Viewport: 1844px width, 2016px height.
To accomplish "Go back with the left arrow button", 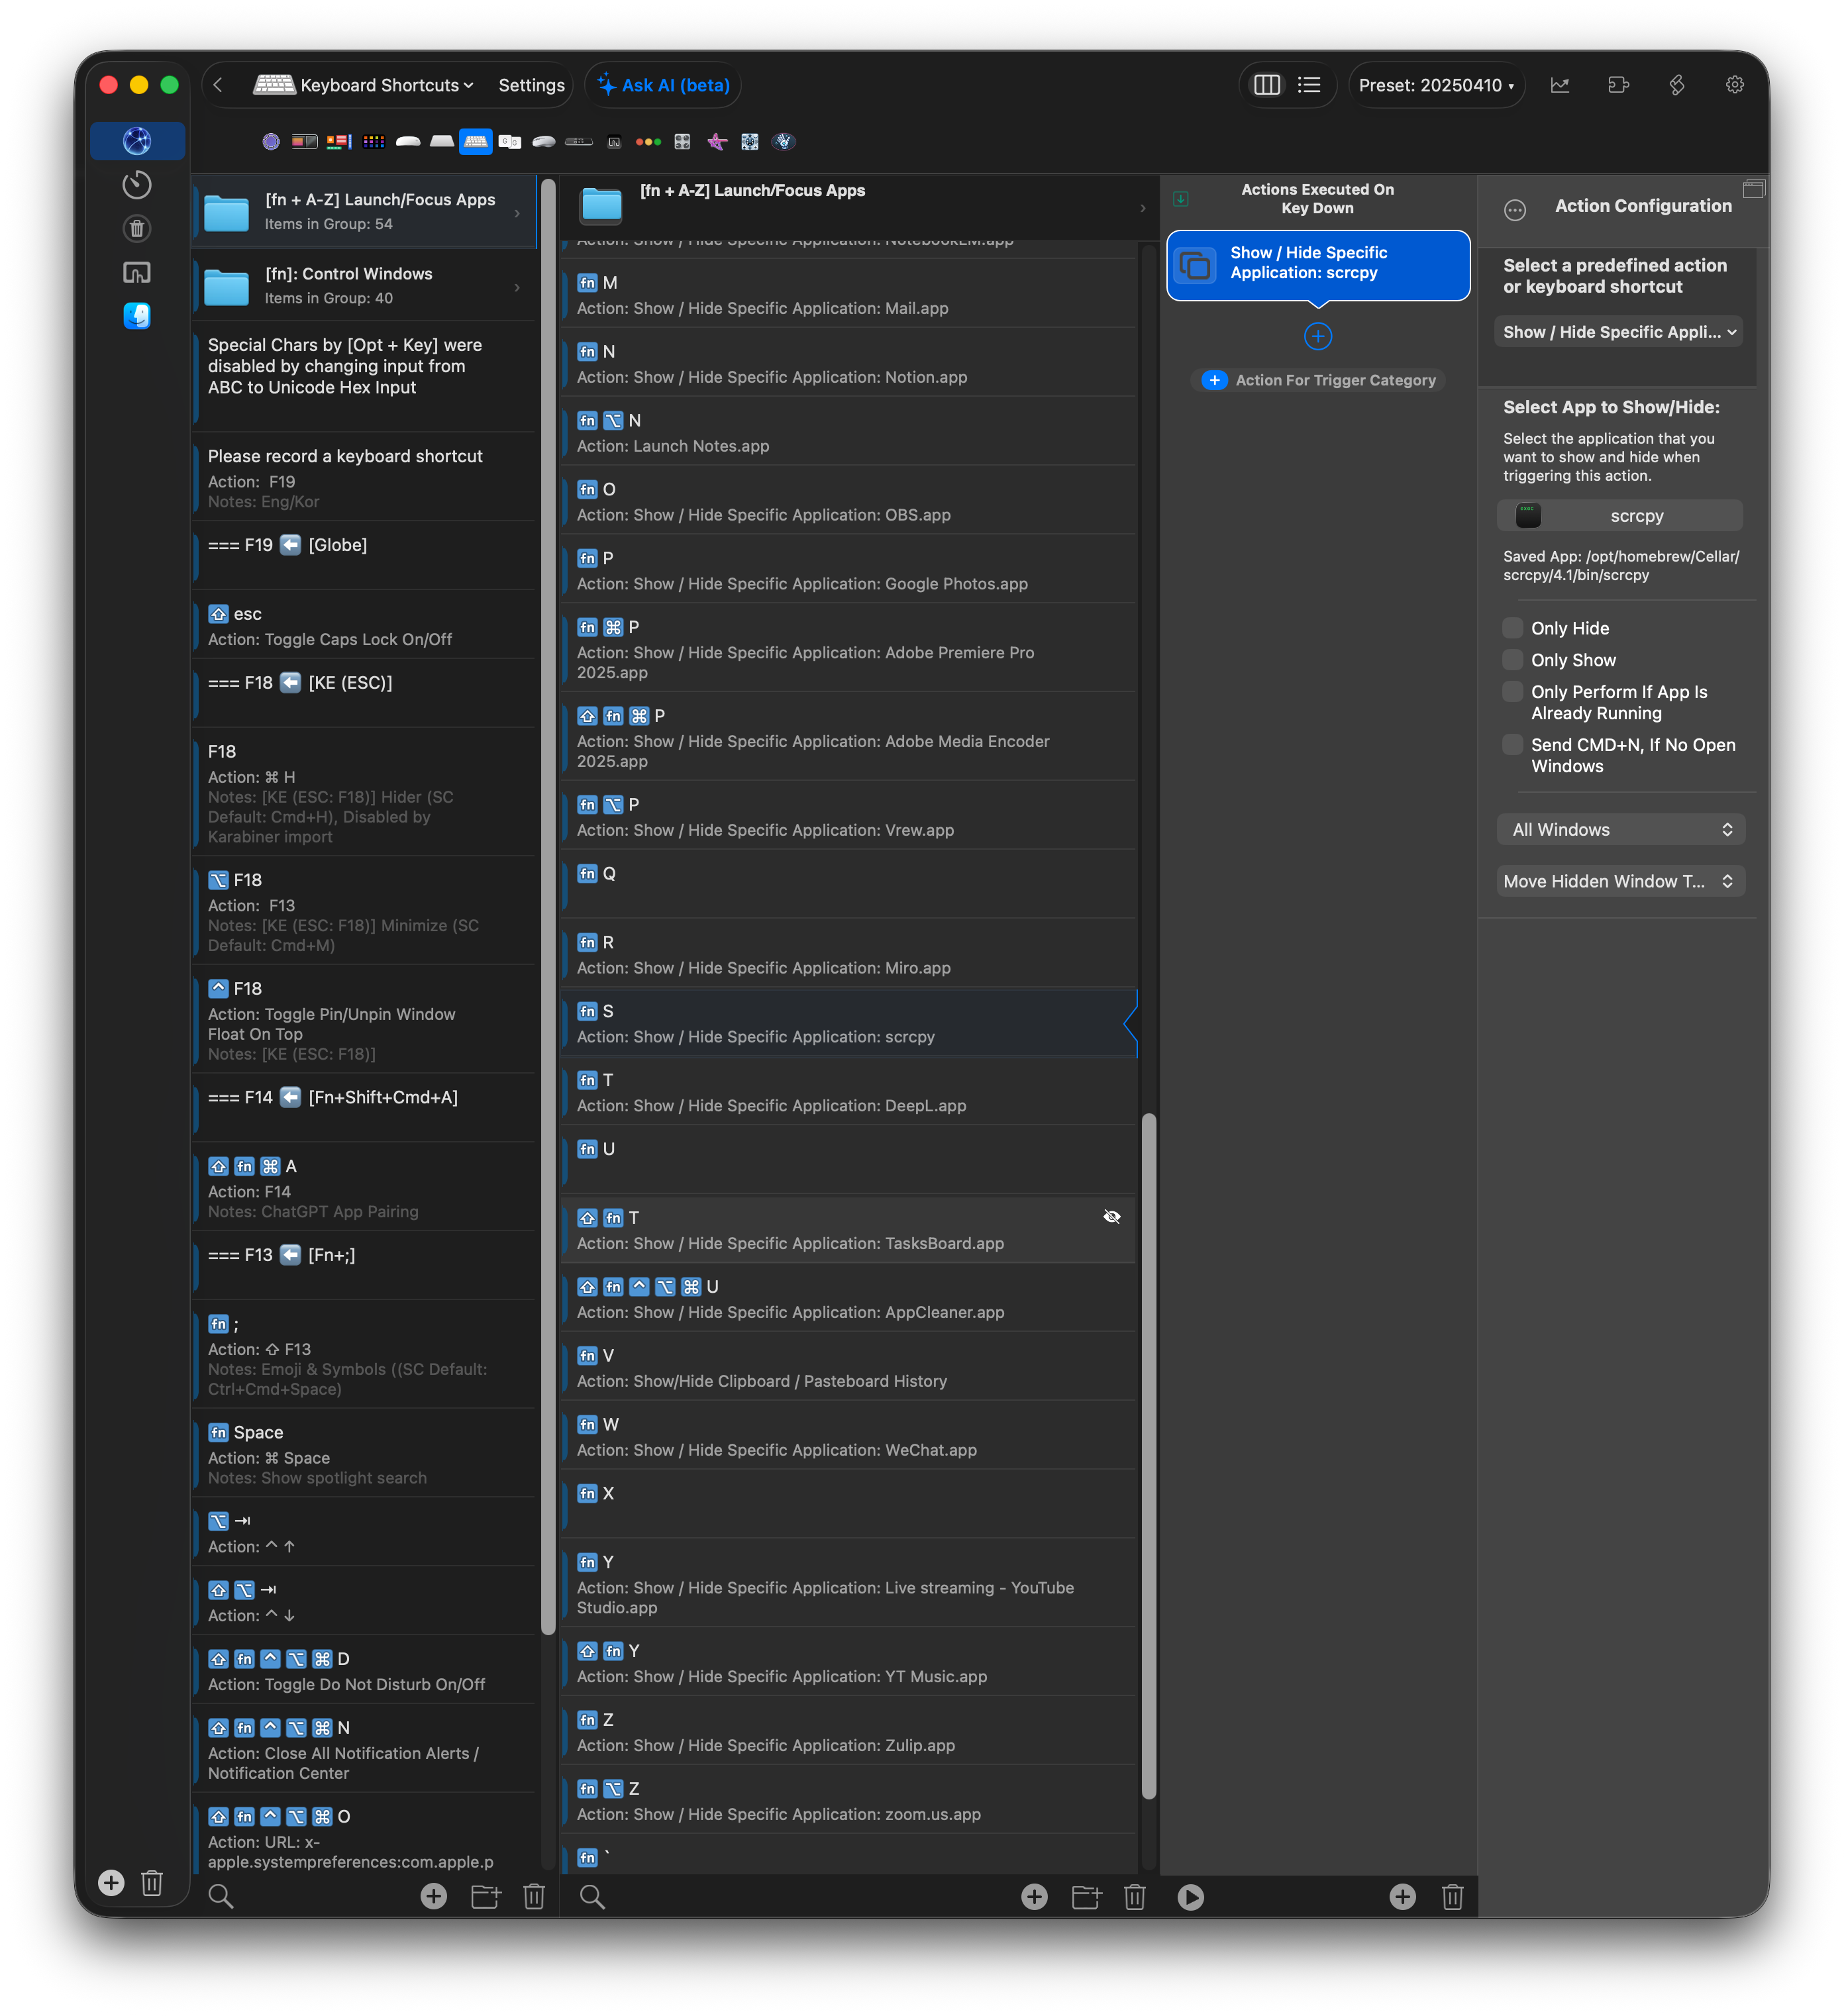I will click(218, 85).
